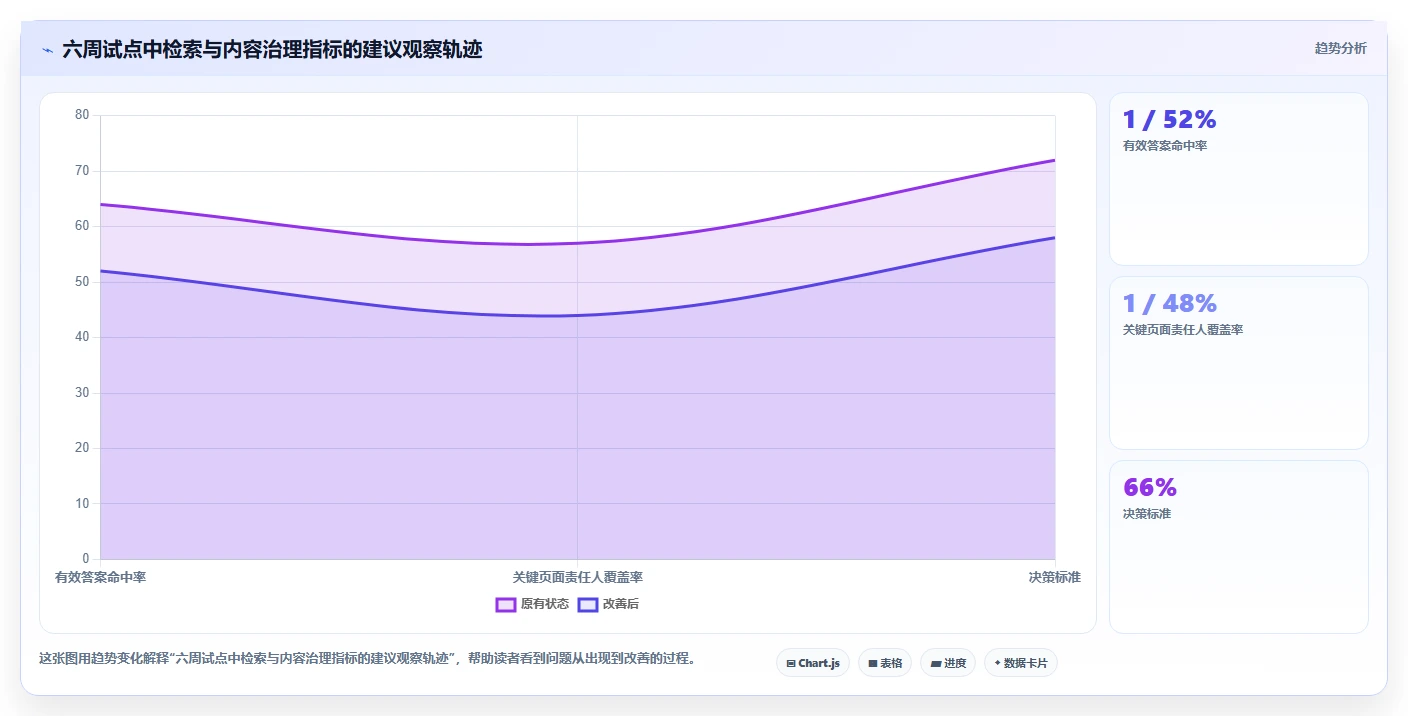1408x716 pixels.
Task: Click the 关键页面责任人覆盖率 x-axis label
Action: click(x=577, y=578)
